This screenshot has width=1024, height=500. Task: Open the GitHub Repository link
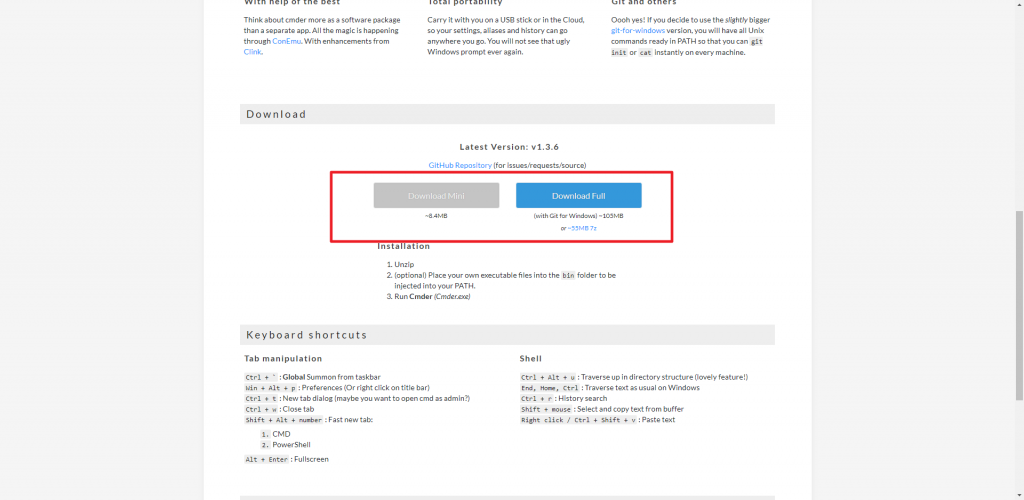coord(460,165)
